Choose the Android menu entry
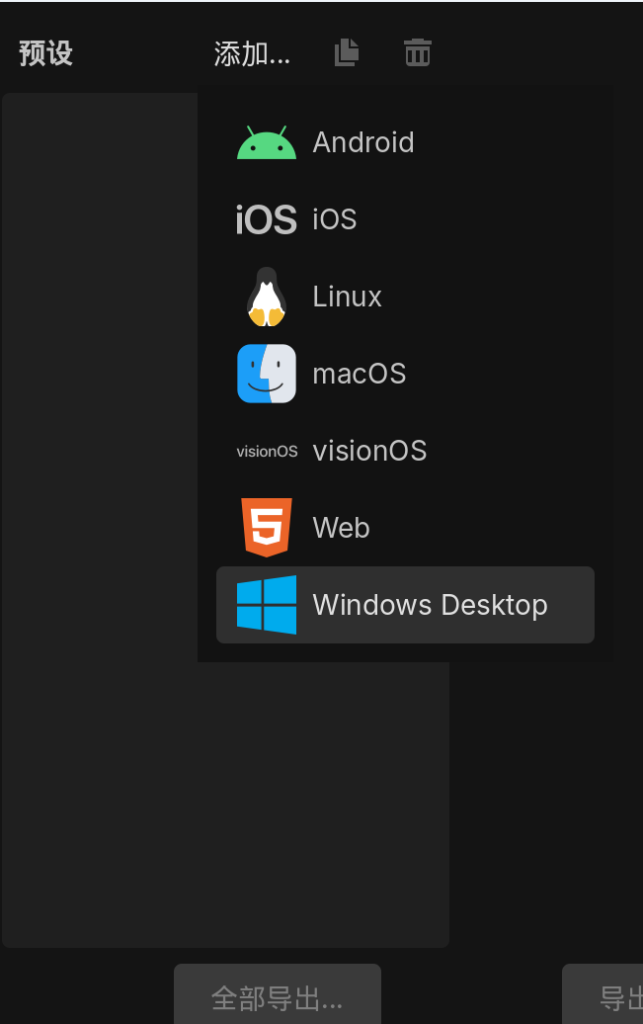 click(363, 143)
